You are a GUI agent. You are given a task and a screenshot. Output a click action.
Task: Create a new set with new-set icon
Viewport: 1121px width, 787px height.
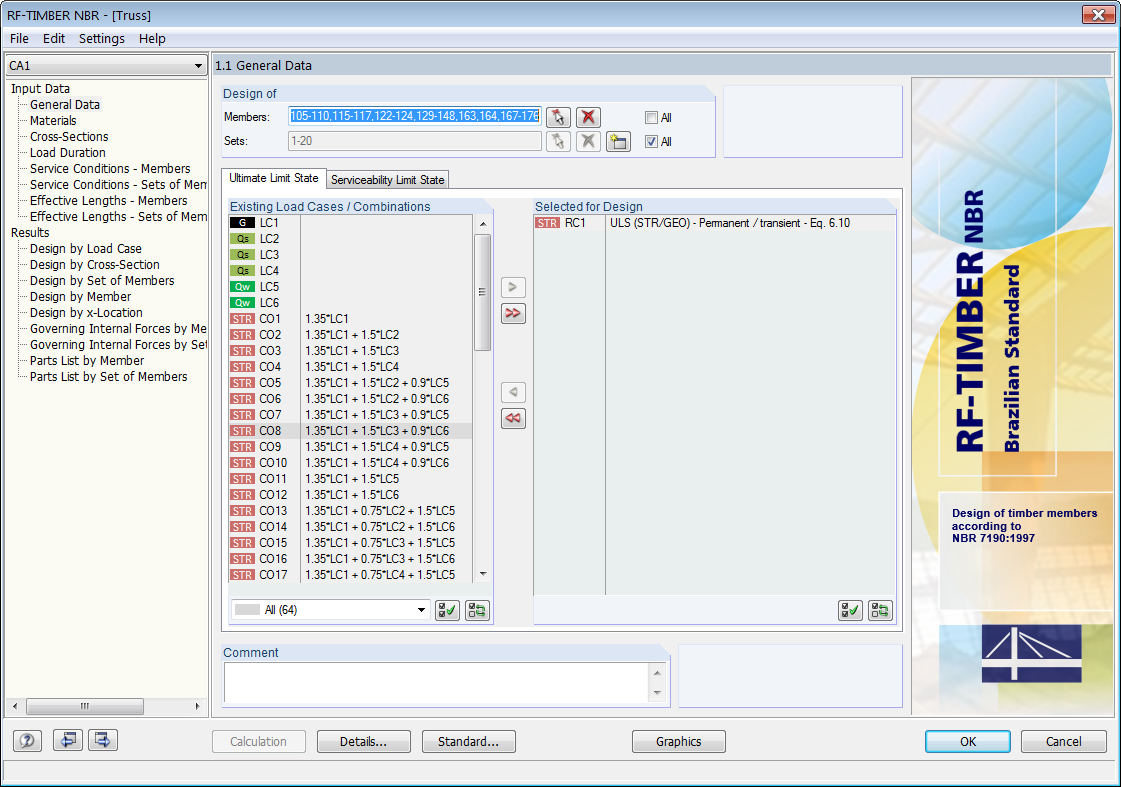coord(618,140)
